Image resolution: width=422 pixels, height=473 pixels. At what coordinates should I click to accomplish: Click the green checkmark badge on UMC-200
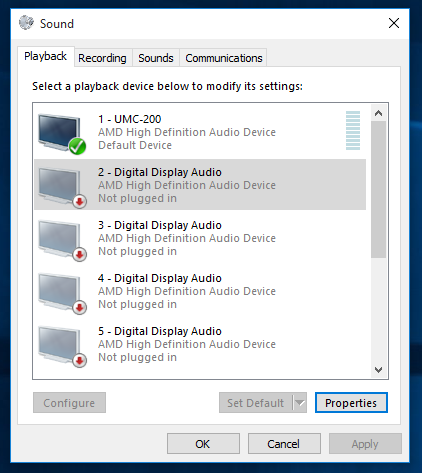[x=78, y=146]
